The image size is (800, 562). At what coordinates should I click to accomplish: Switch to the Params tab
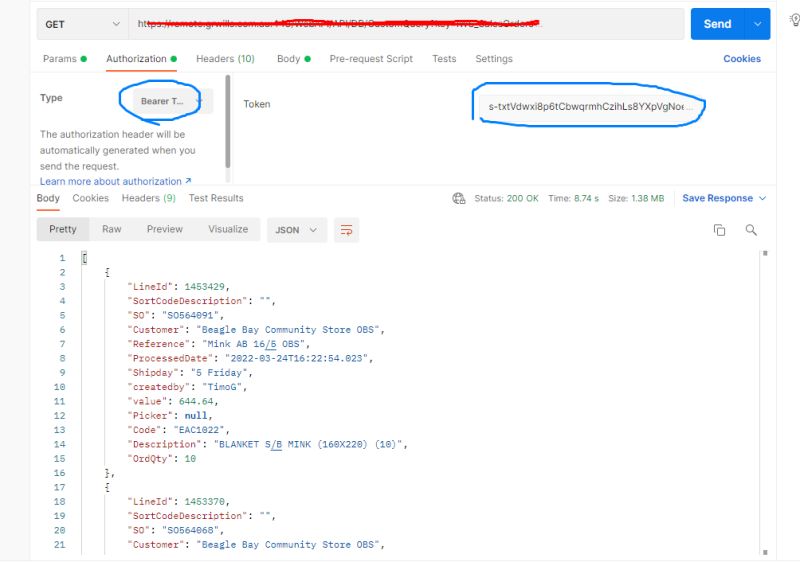coord(65,59)
